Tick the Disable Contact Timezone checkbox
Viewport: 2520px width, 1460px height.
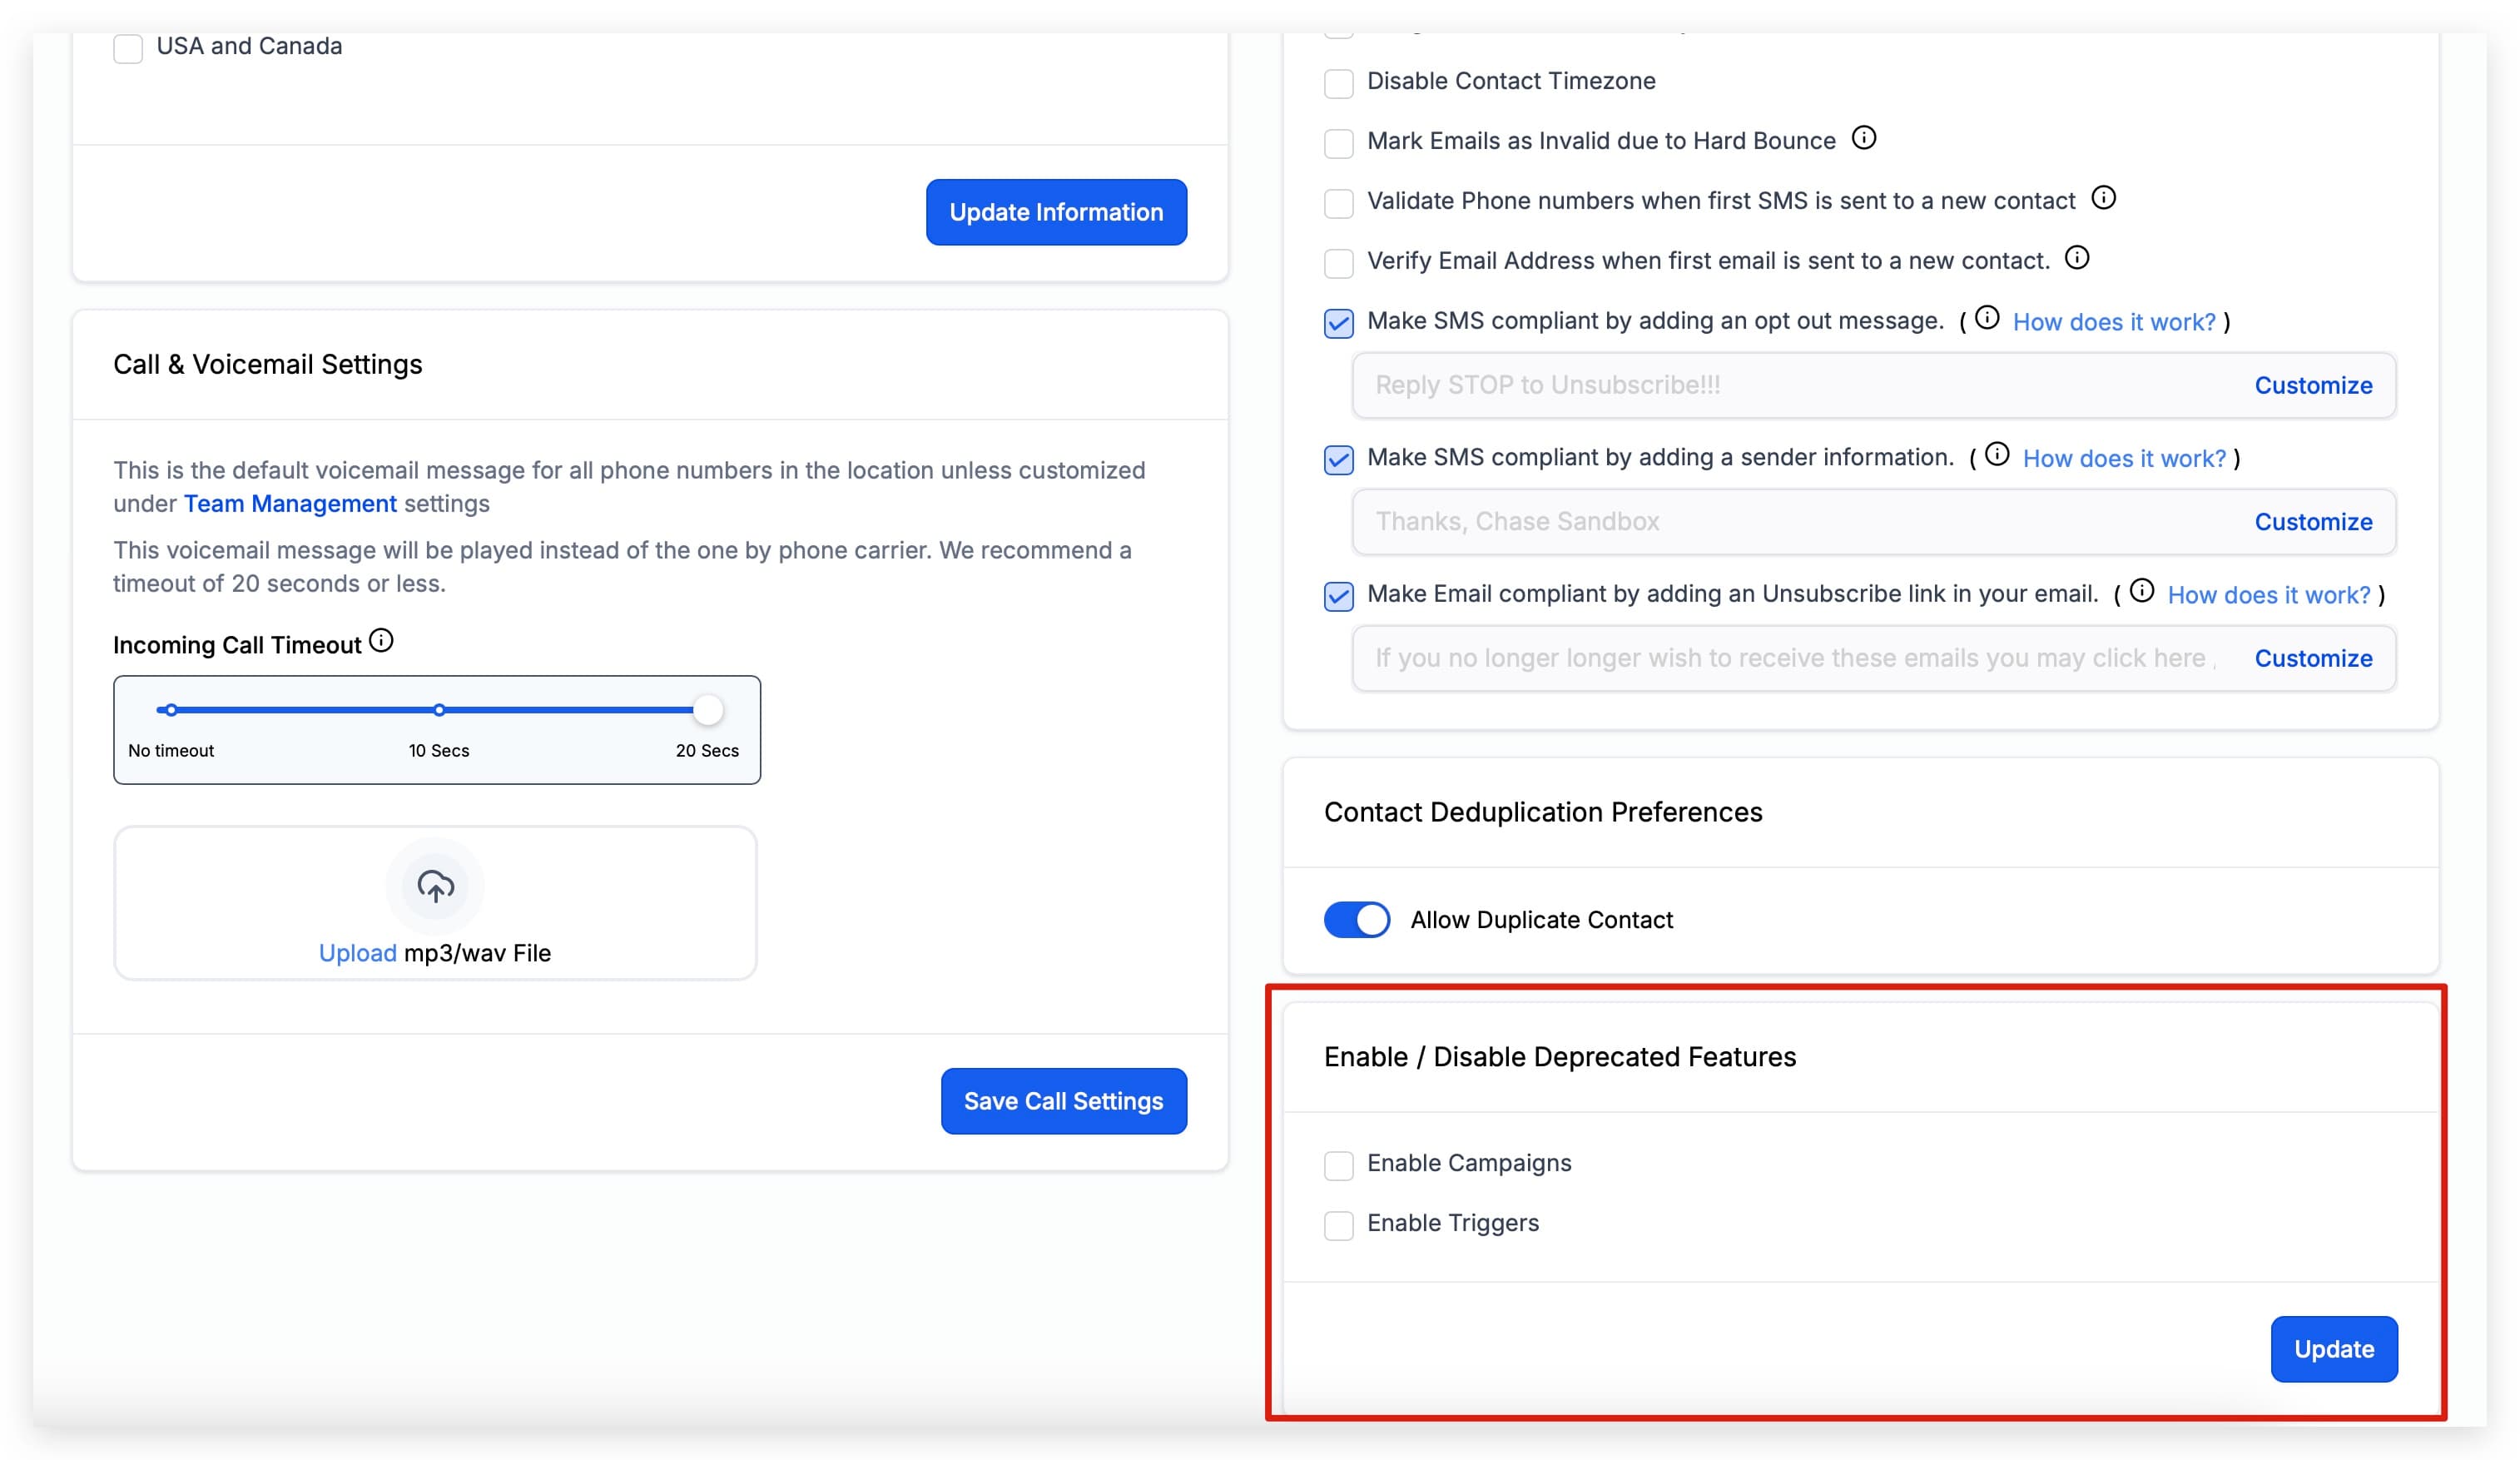pos(1339,83)
